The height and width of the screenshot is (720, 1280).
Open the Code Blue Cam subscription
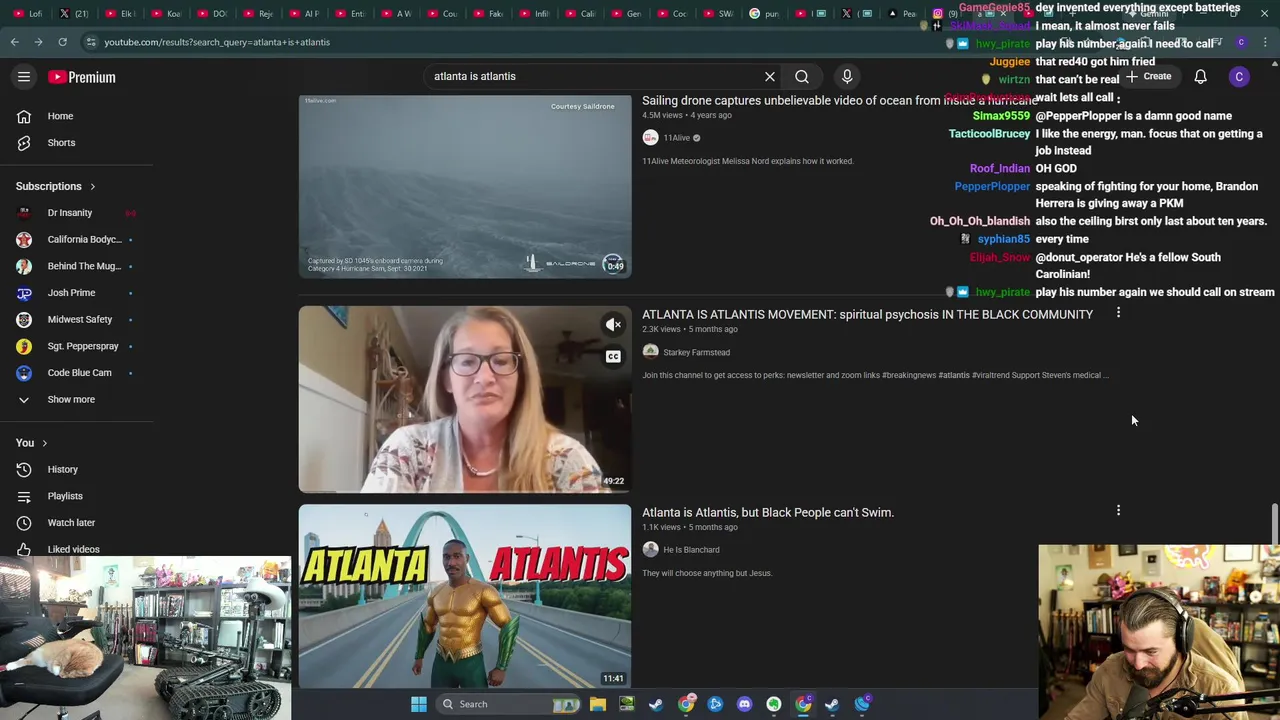click(x=76, y=372)
